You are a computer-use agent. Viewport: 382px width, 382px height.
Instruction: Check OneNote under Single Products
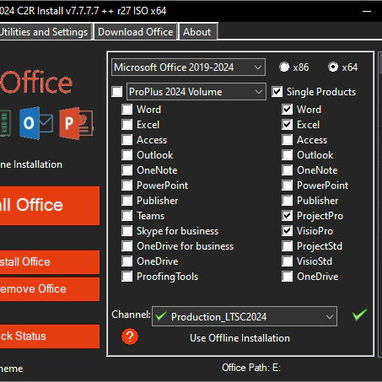(287, 170)
